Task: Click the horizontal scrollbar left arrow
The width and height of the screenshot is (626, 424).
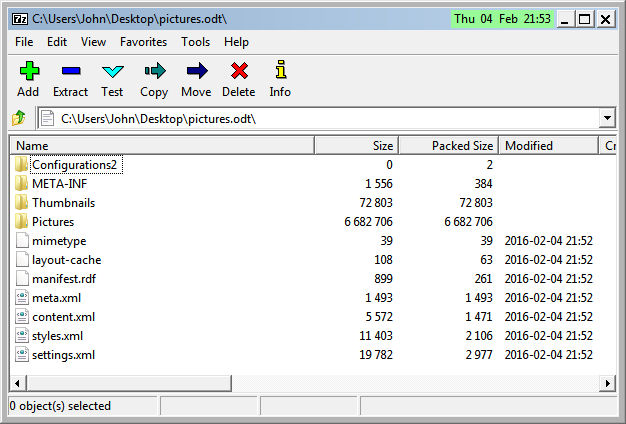Action: point(18,384)
